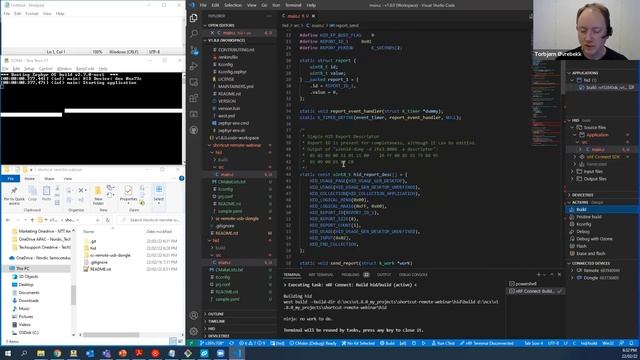Open Terminal menu in VS Code
The image size is (640, 360).
coord(293,5)
